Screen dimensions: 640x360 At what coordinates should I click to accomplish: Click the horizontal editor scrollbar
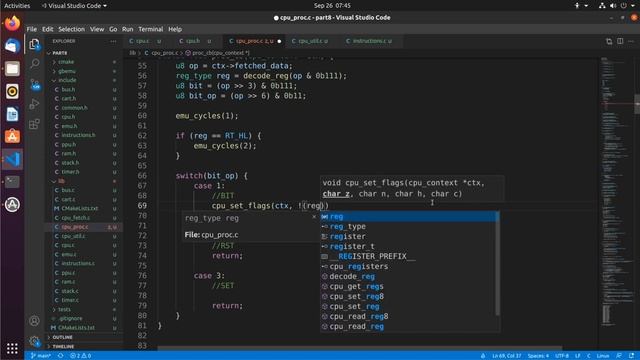(x=359, y=348)
